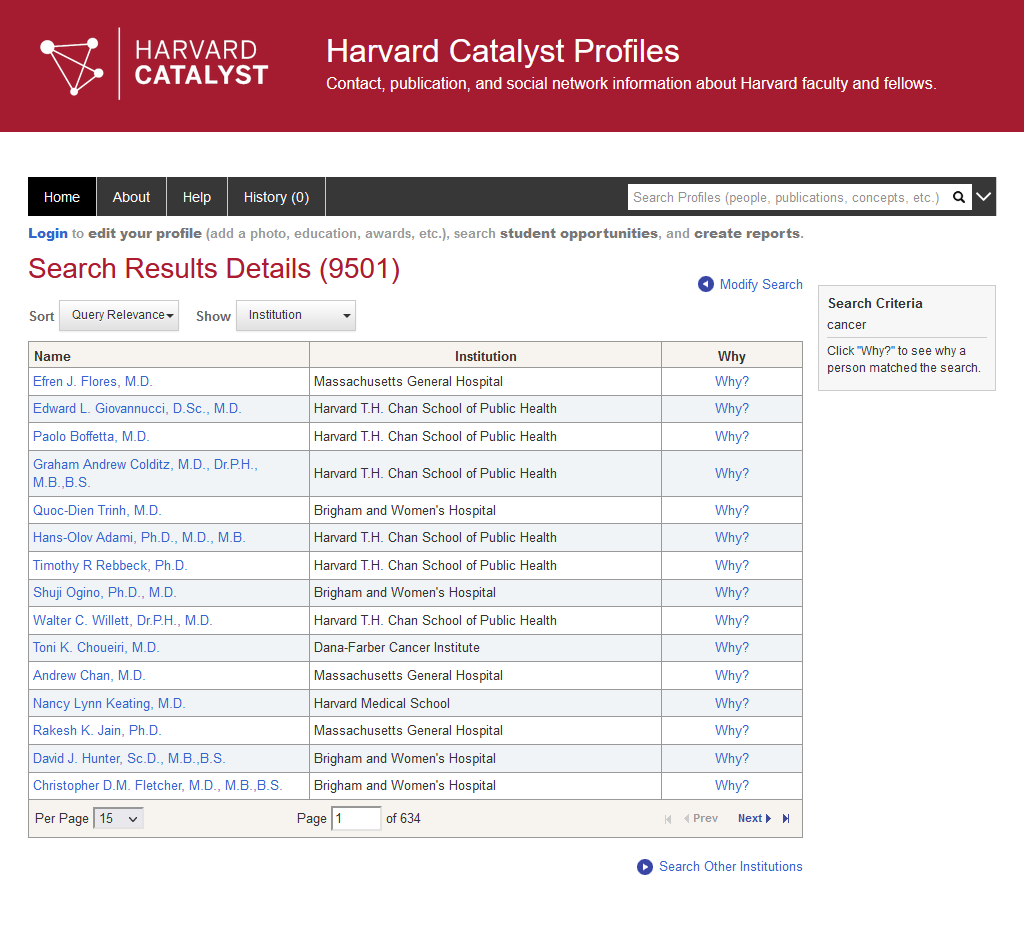Screen dimensions: 1024x929
Task: Open Nancy Lynn Keating profile
Action: click(x=110, y=704)
